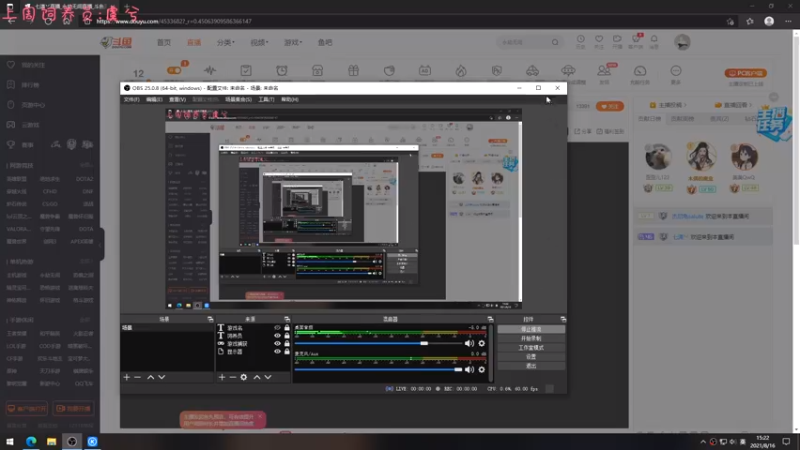Move the scene up in the scenes panel
Viewport: 800px width, 450px height.
151,377
